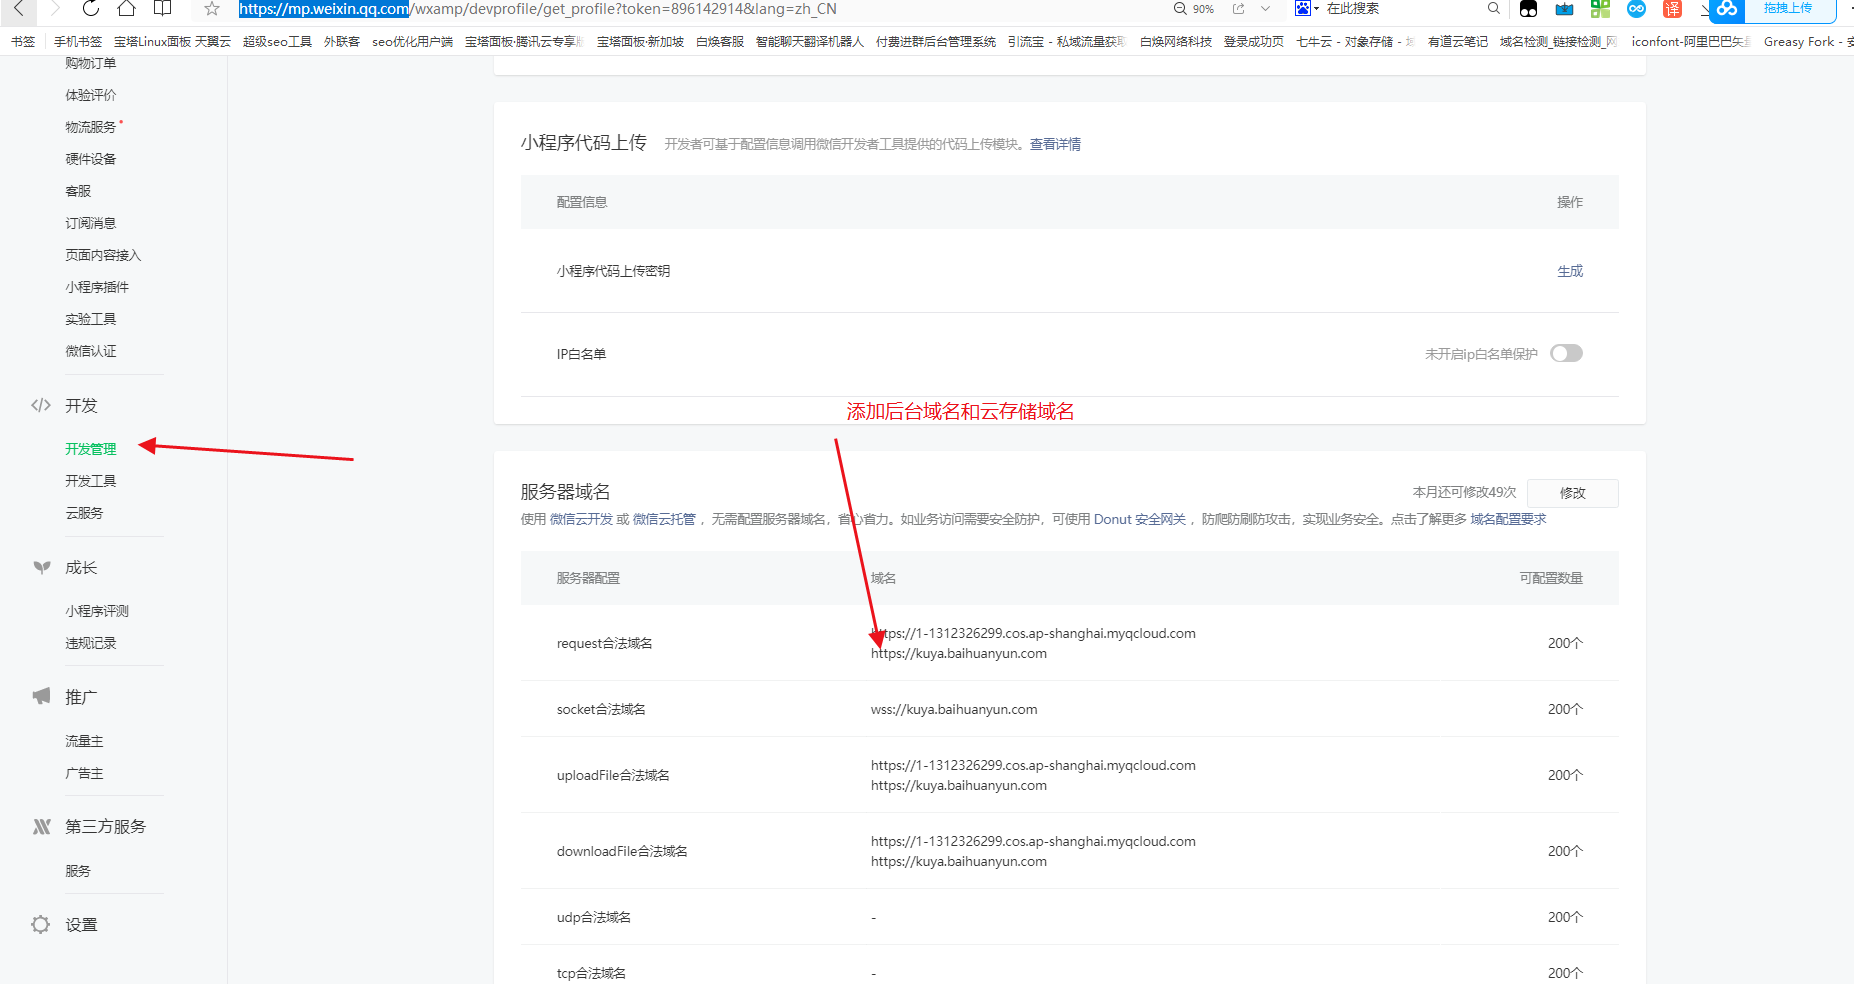
Task: Click 修改 button for 服务器域名
Action: (1573, 493)
